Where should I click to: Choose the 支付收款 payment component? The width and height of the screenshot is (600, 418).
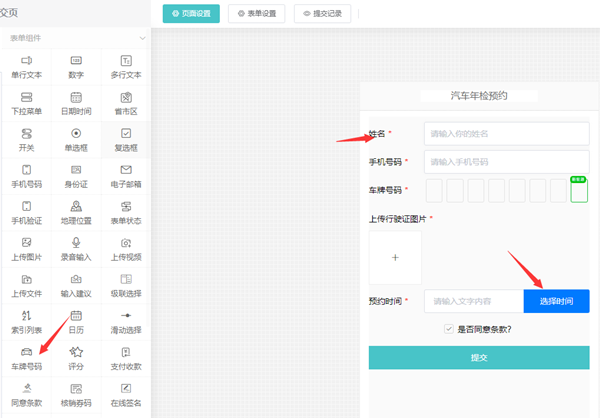126,358
